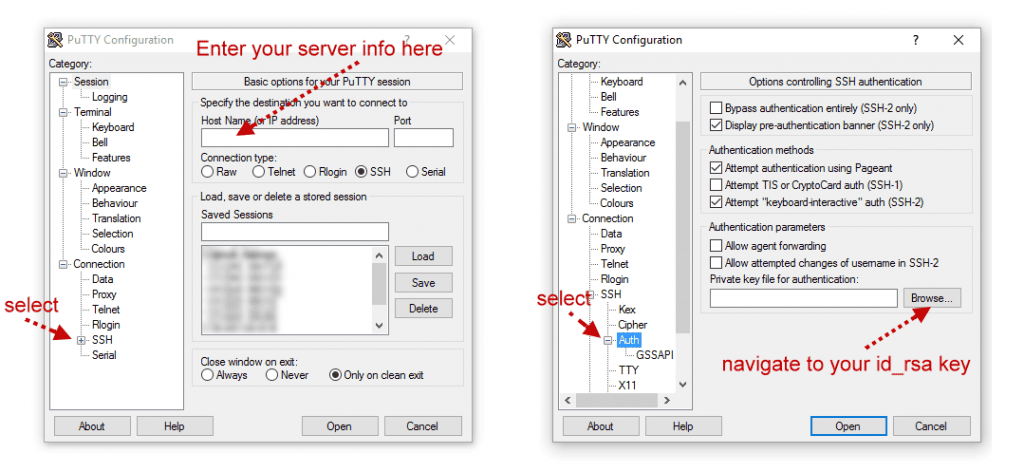Choose Only on clean exit option

[x=335, y=375]
